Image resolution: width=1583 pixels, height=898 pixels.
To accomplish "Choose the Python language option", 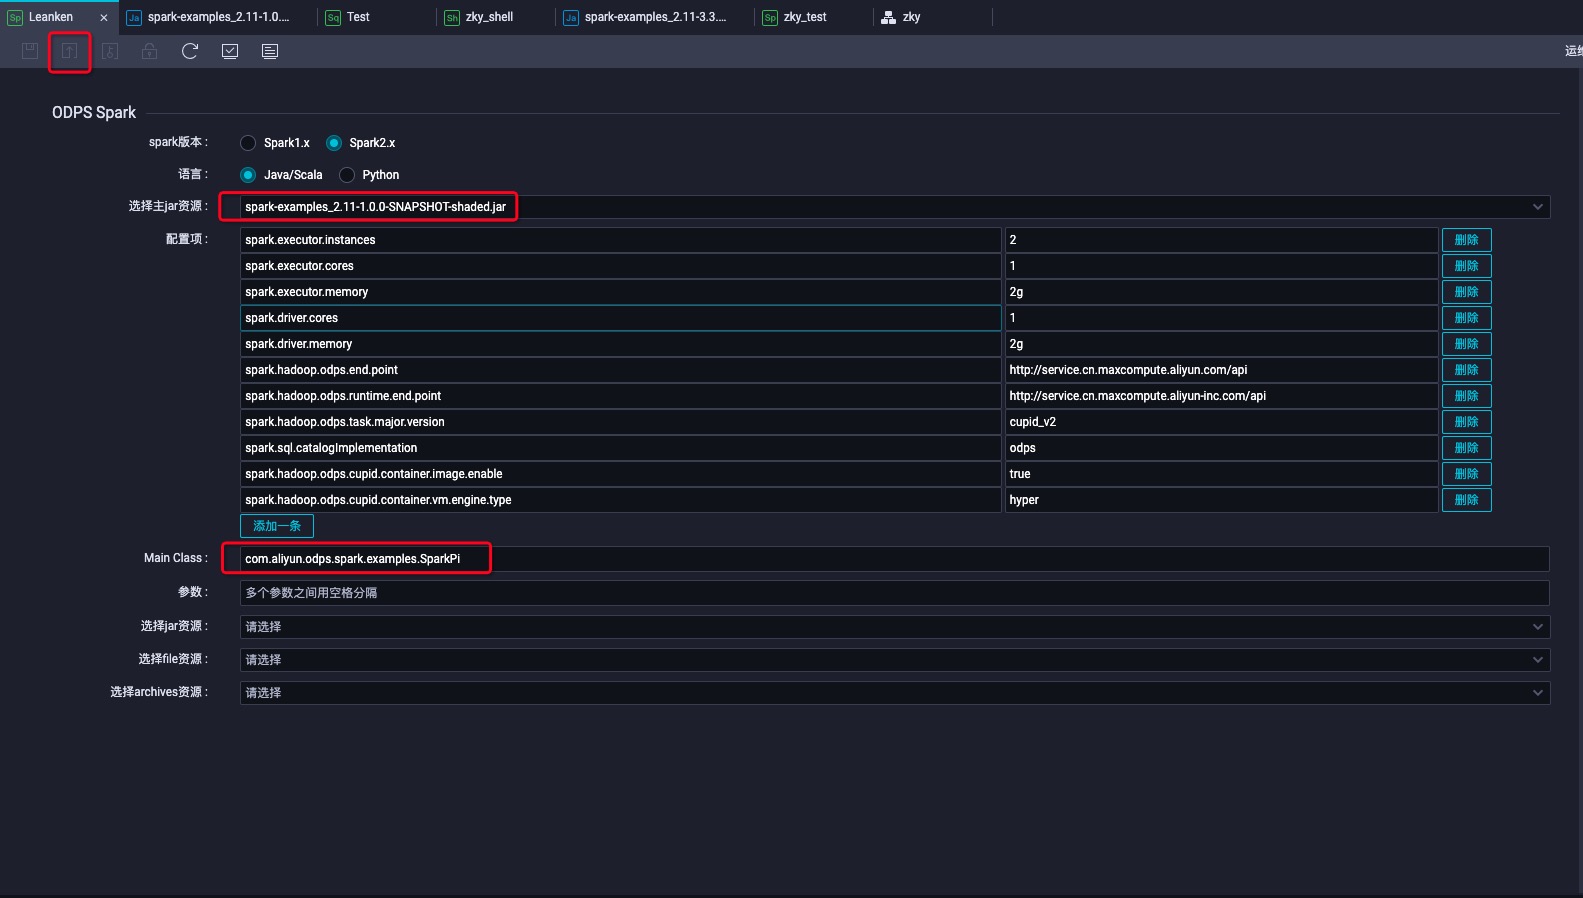I will (x=347, y=175).
